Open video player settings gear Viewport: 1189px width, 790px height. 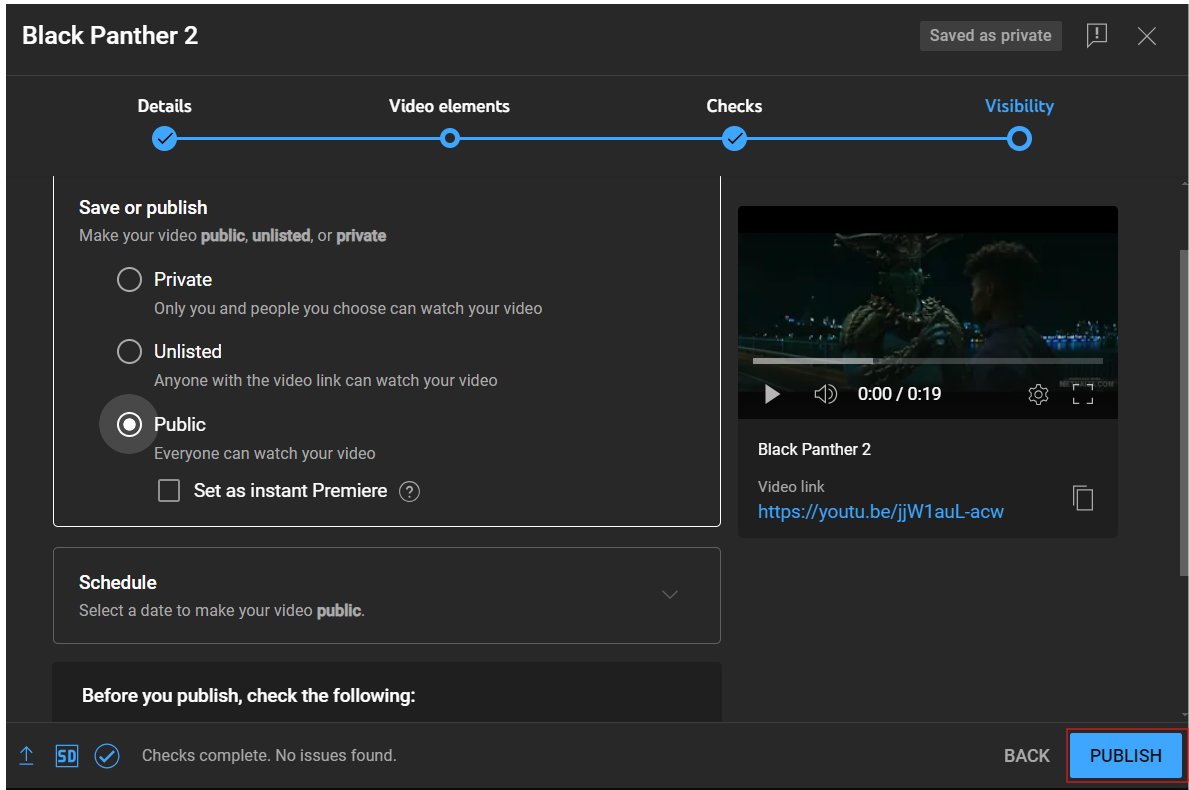tap(1038, 394)
